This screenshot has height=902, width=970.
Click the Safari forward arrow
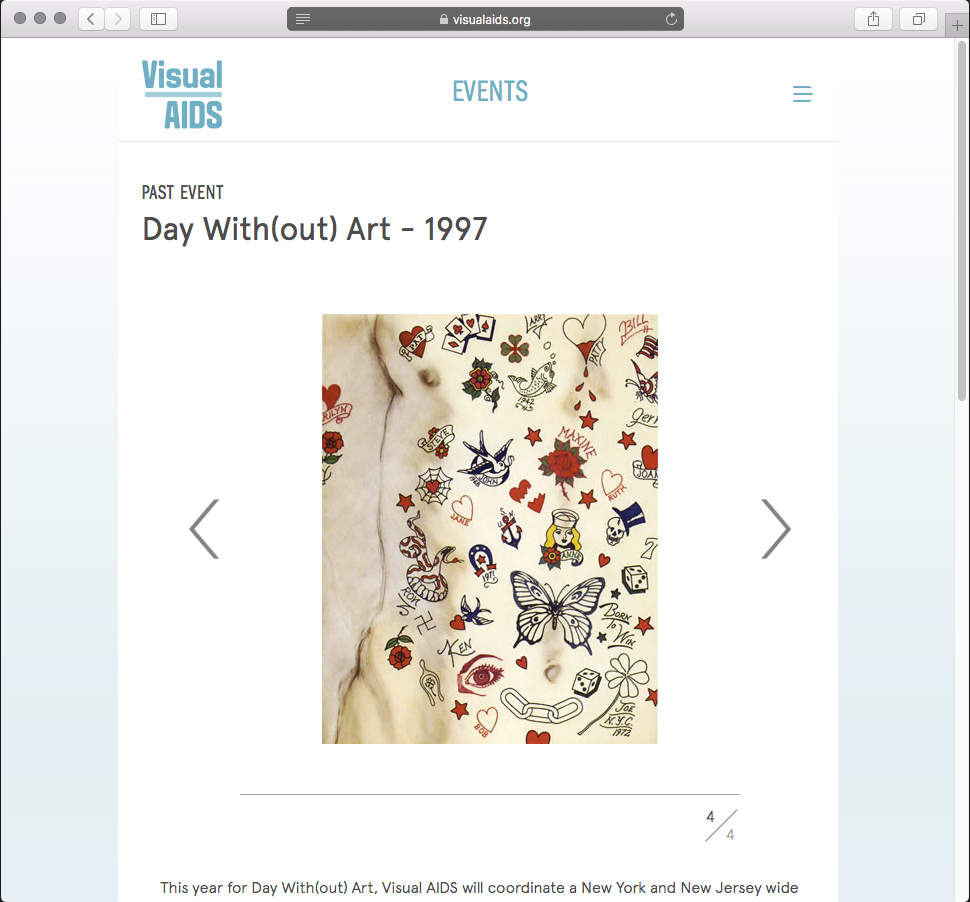coord(118,19)
